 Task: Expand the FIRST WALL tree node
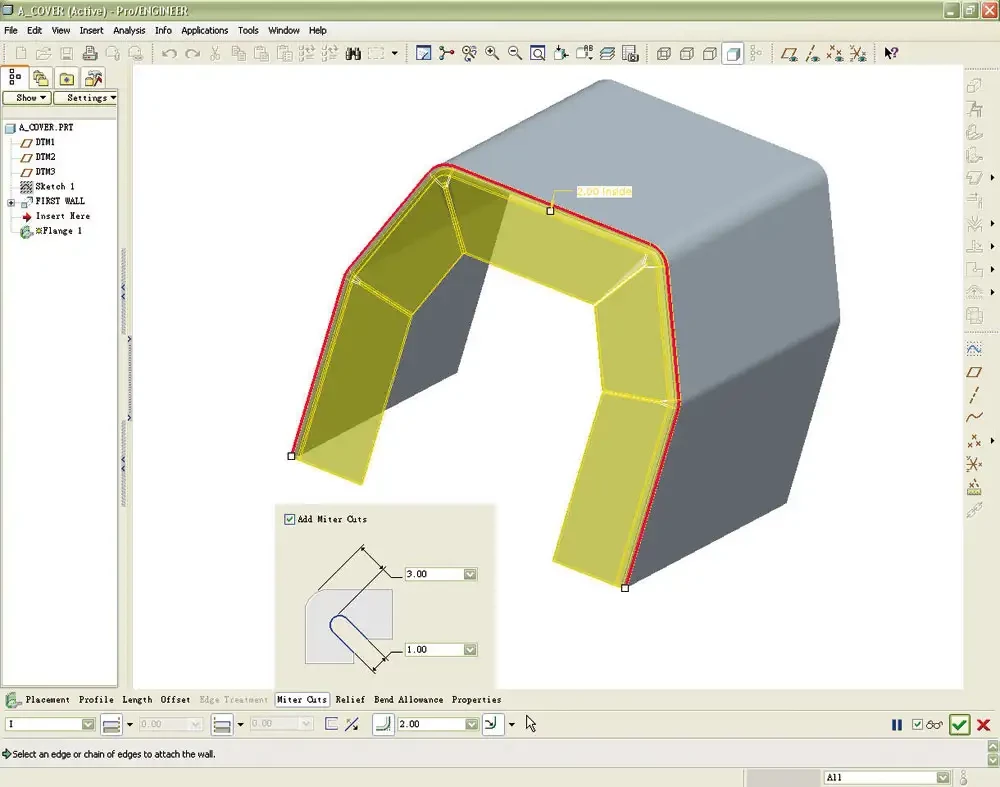point(11,202)
